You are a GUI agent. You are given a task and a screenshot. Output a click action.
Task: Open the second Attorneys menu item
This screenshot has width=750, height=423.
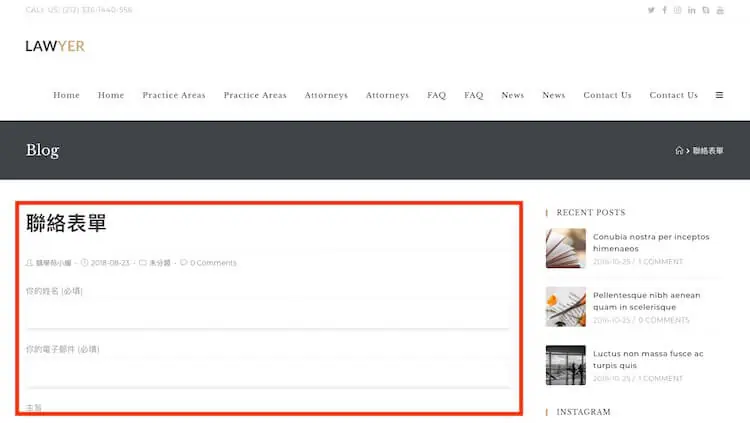point(387,95)
